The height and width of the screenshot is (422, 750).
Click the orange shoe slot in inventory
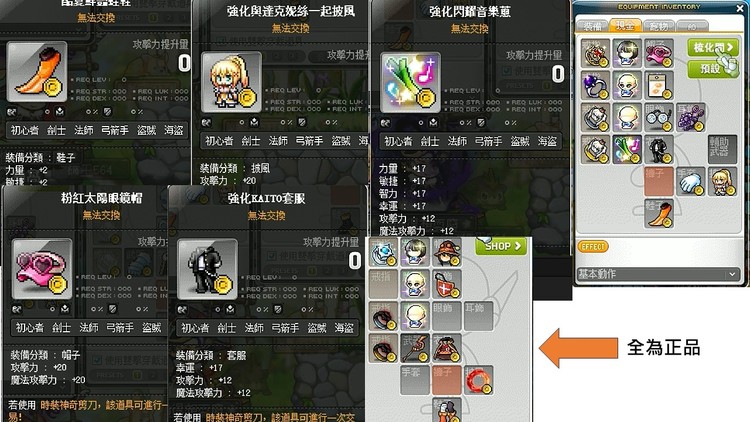[x=659, y=213]
